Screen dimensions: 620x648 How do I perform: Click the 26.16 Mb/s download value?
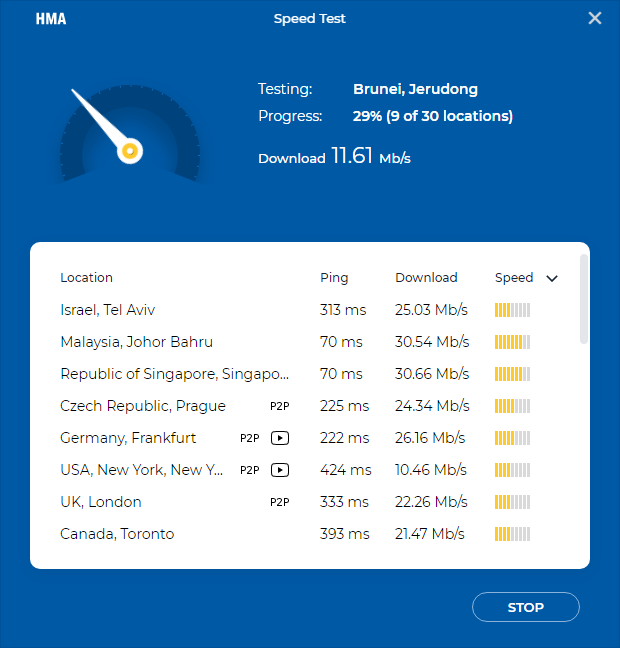[x=430, y=438]
